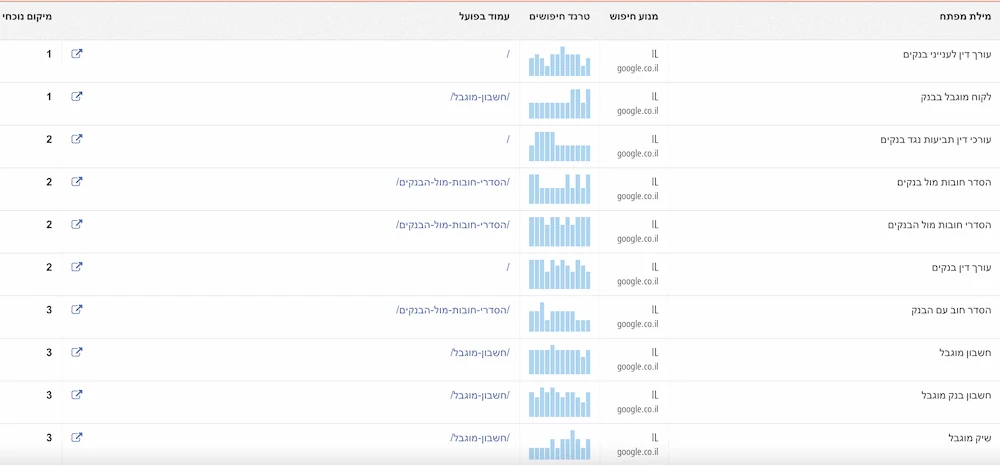
Task: Open external link icon for 'עורך דין בנקים' row
Action: [77, 267]
